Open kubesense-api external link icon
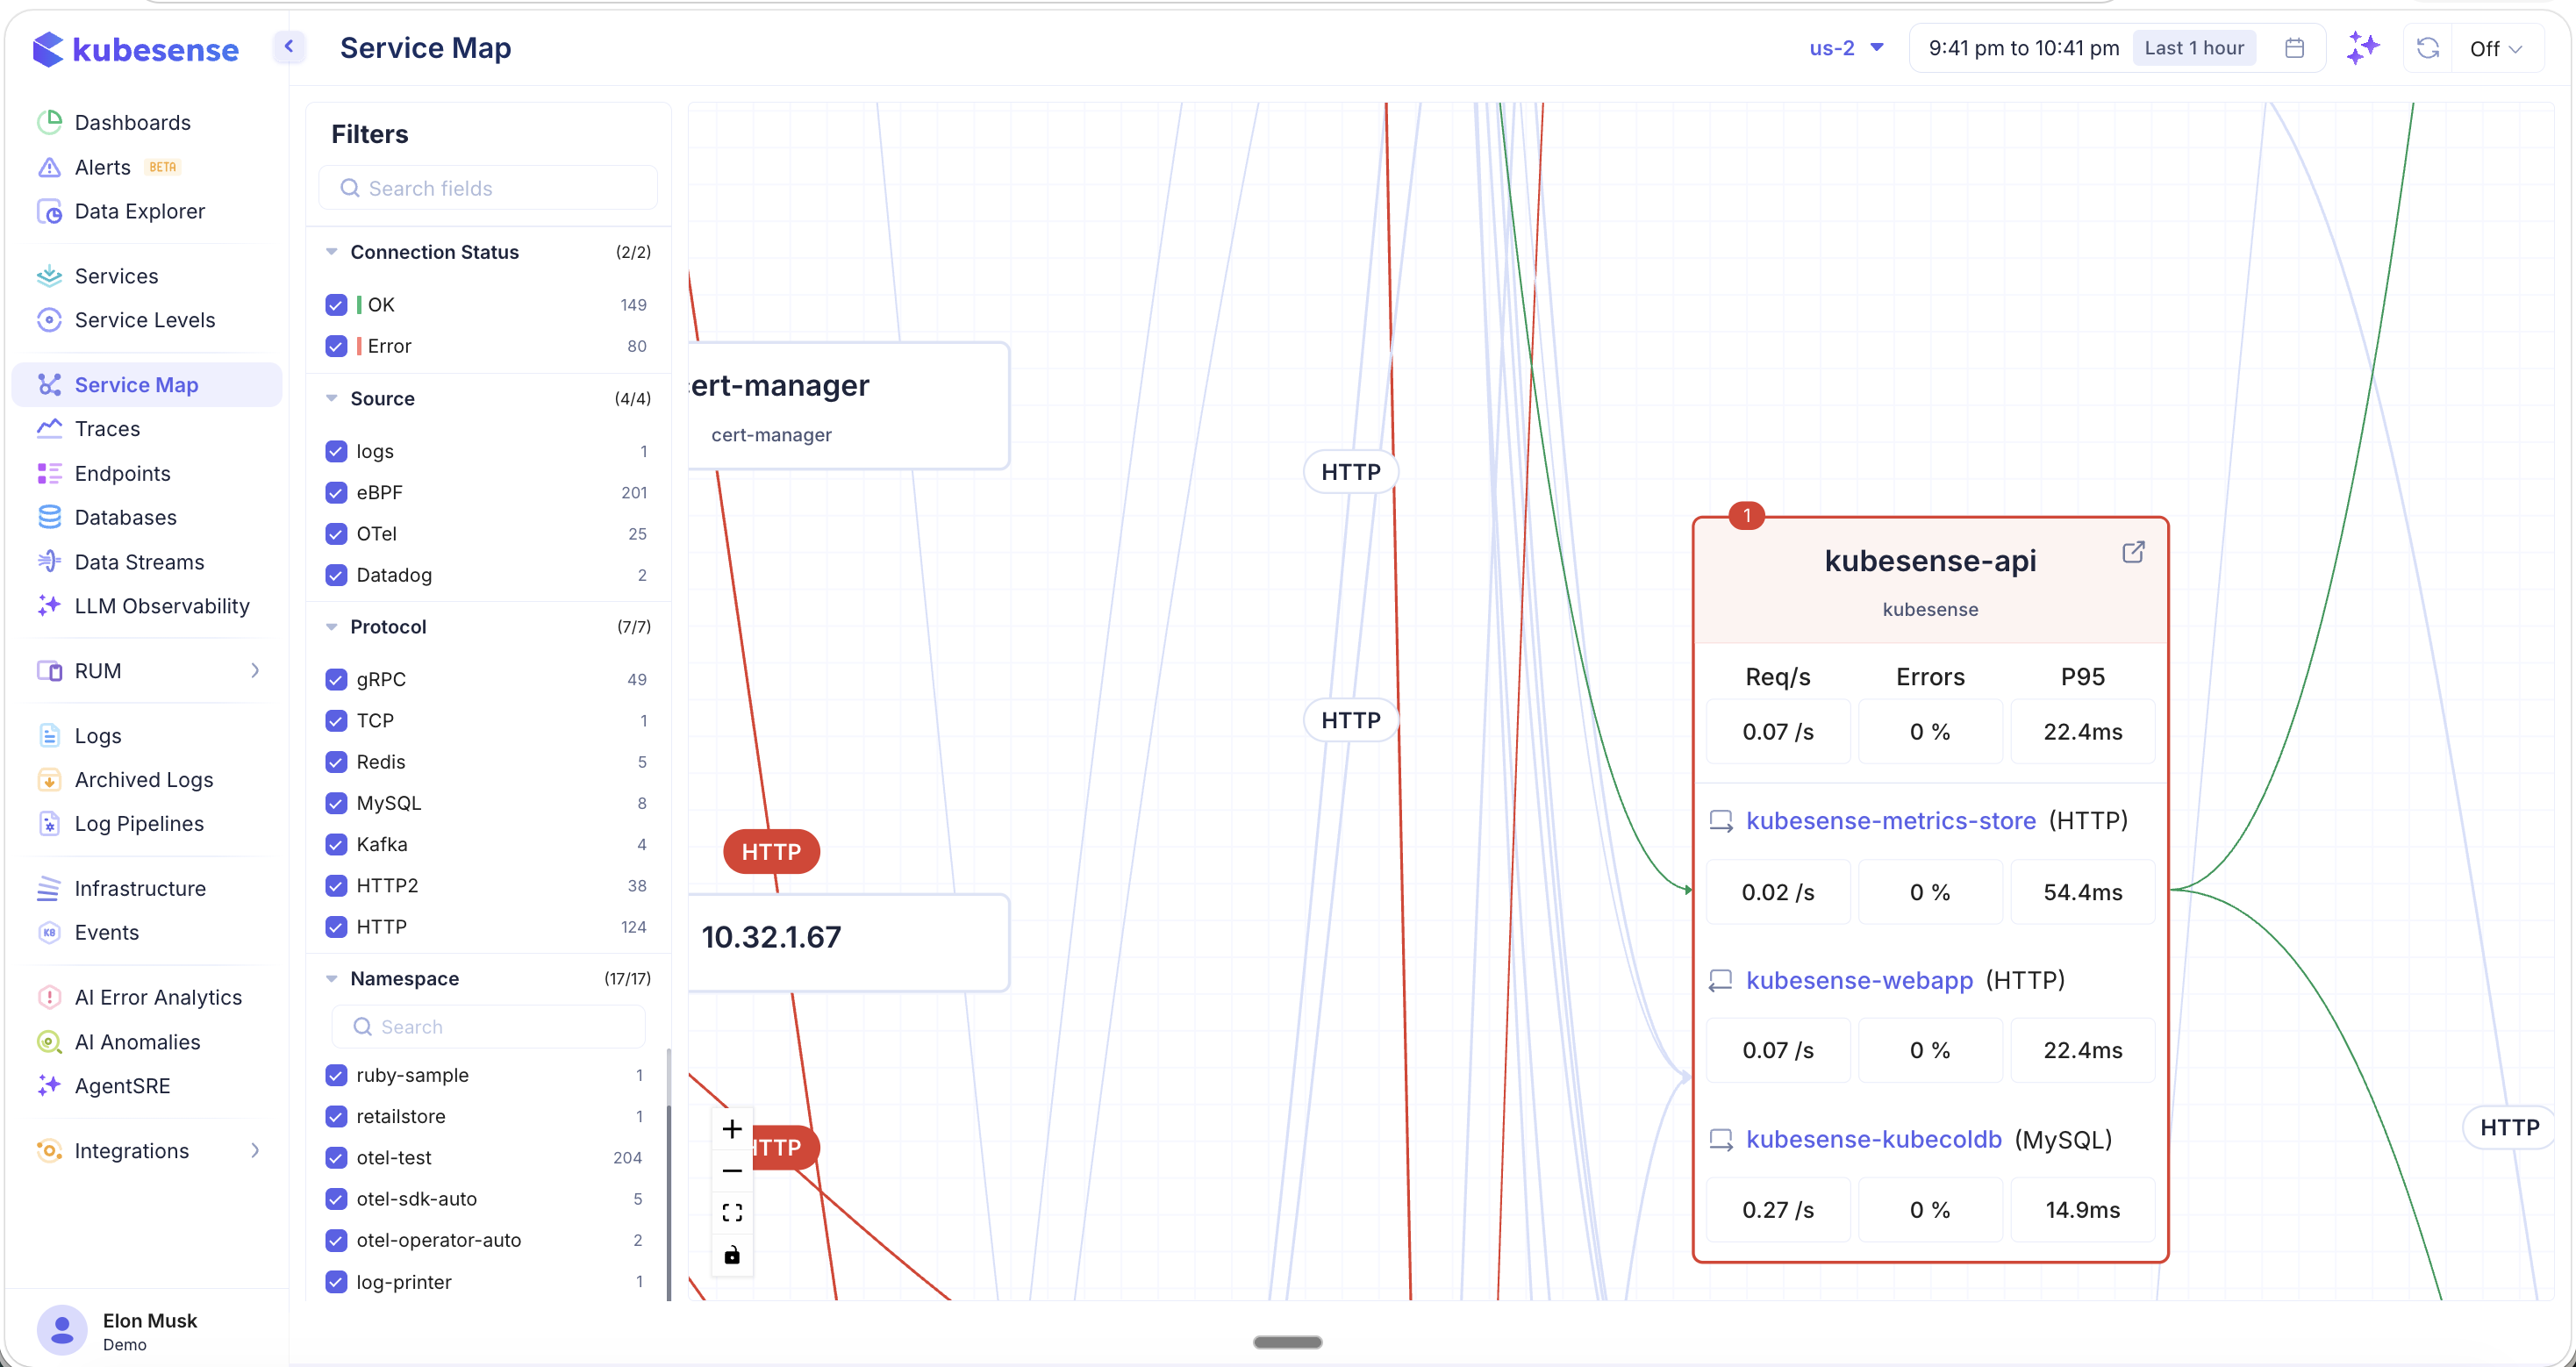This screenshot has width=2576, height=1367. (x=2133, y=552)
